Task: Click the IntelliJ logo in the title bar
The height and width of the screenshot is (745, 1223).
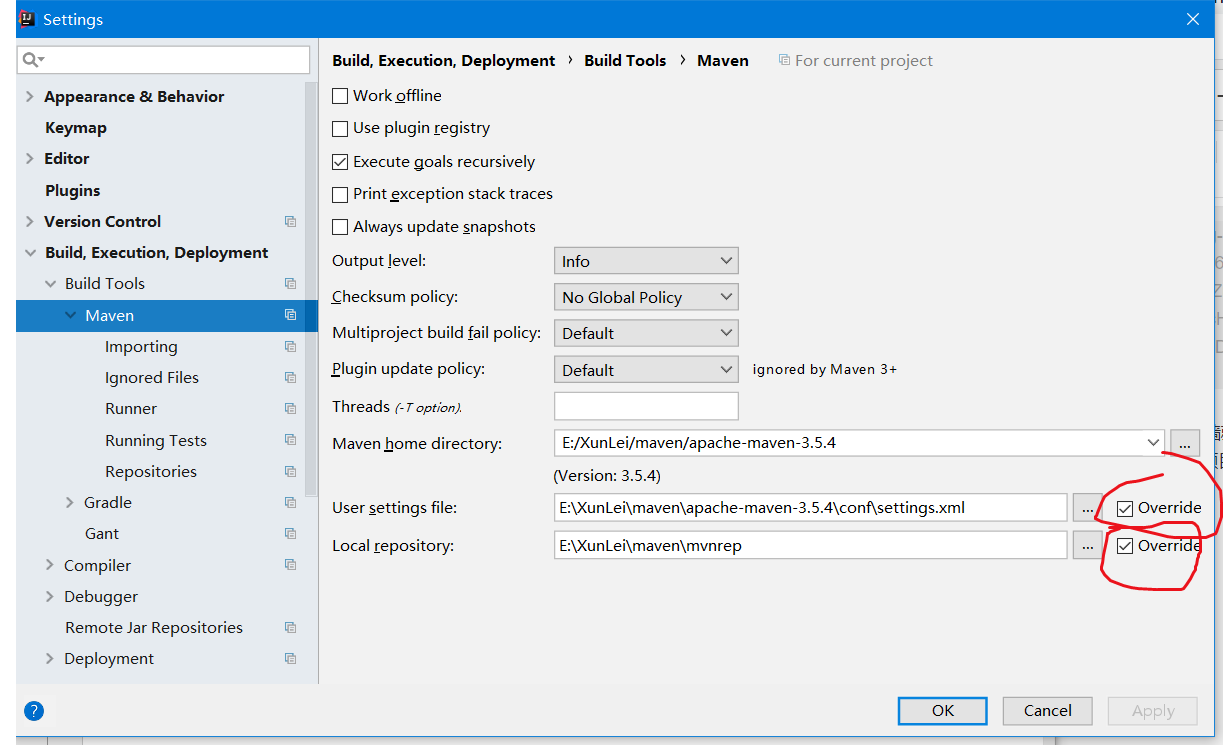Action: point(27,19)
